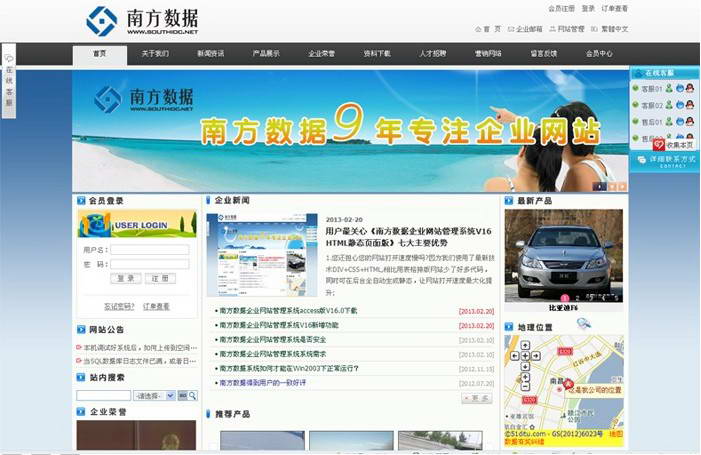
Task: Click the 南方数据 logo in the header
Action: pyautogui.click(x=142, y=21)
